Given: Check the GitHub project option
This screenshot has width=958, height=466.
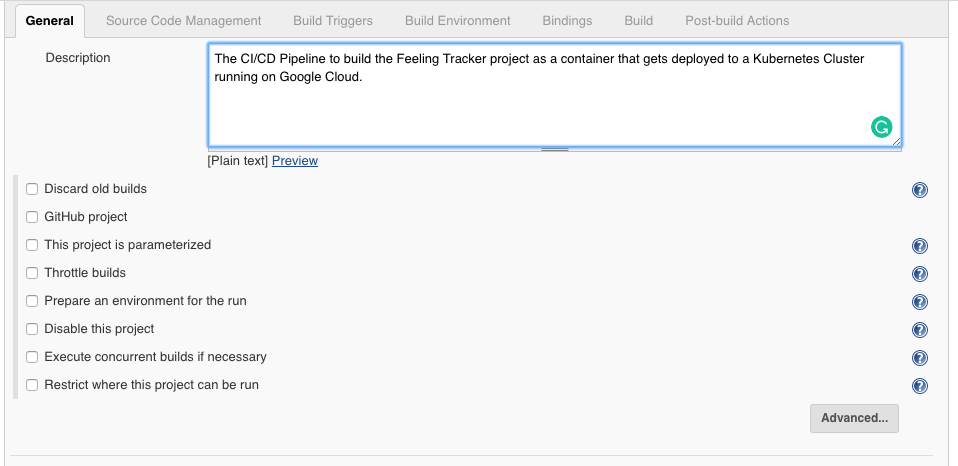Looking at the screenshot, I should 32,217.
